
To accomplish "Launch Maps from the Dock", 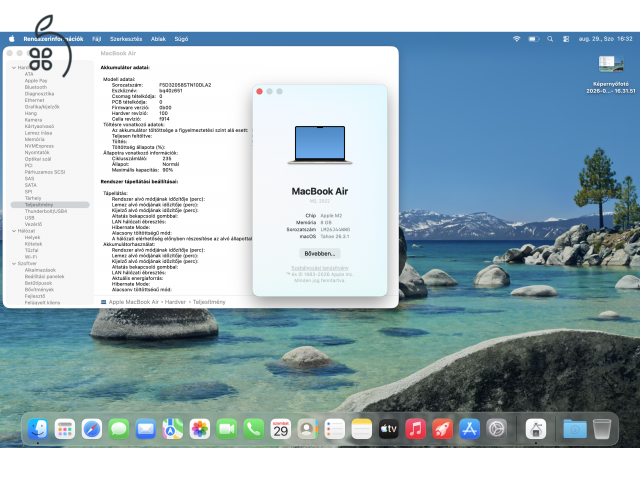I will pos(173,429).
